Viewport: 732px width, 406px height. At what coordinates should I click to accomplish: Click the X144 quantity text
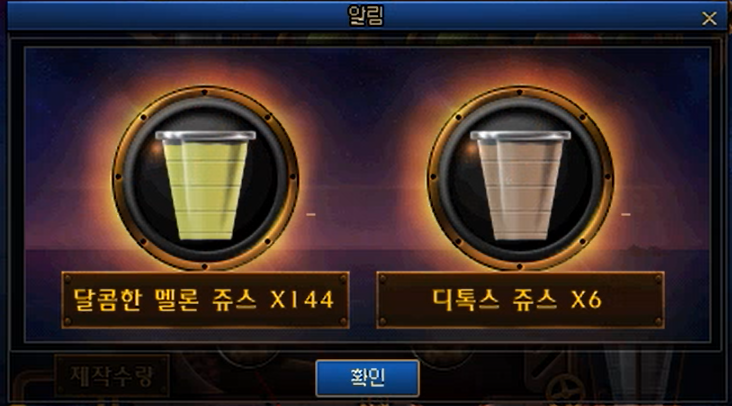pos(303,300)
